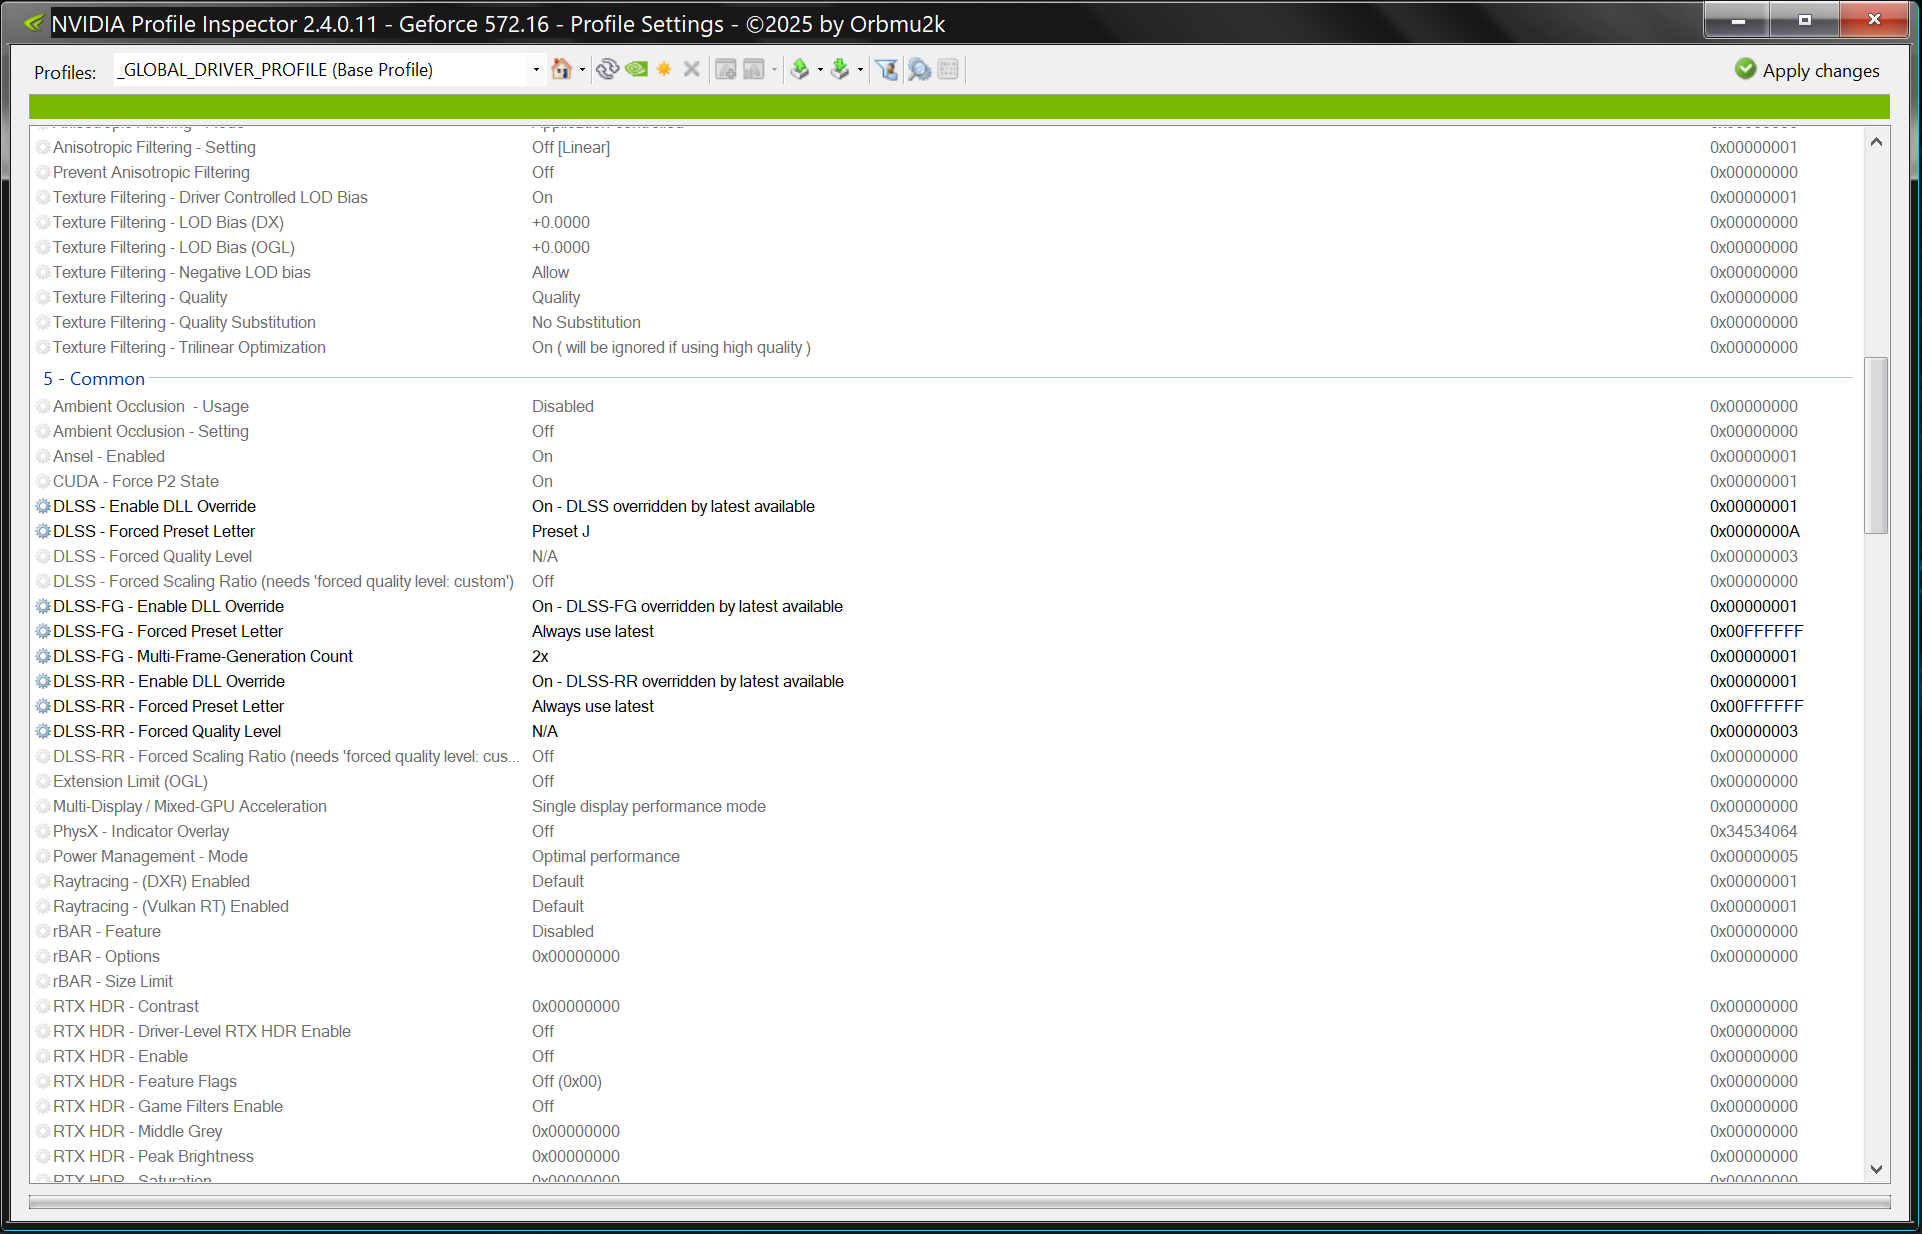Open the export profiles dropdown arrow

(x=820, y=70)
